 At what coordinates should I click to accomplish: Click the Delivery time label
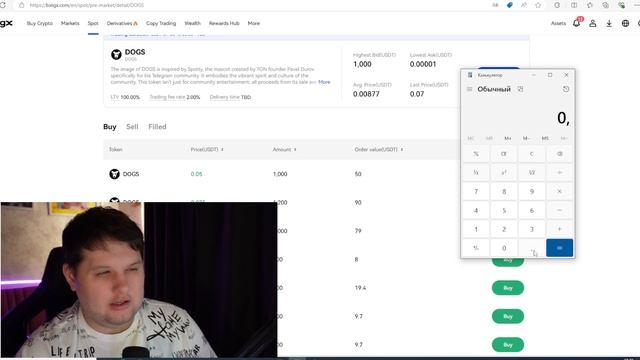pos(224,97)
